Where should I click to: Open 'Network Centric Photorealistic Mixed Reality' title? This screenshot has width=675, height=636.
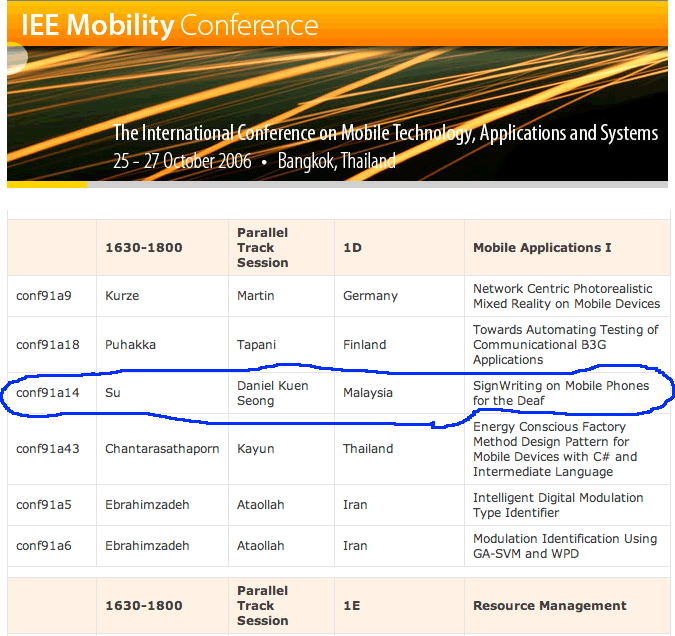[567, 296]
